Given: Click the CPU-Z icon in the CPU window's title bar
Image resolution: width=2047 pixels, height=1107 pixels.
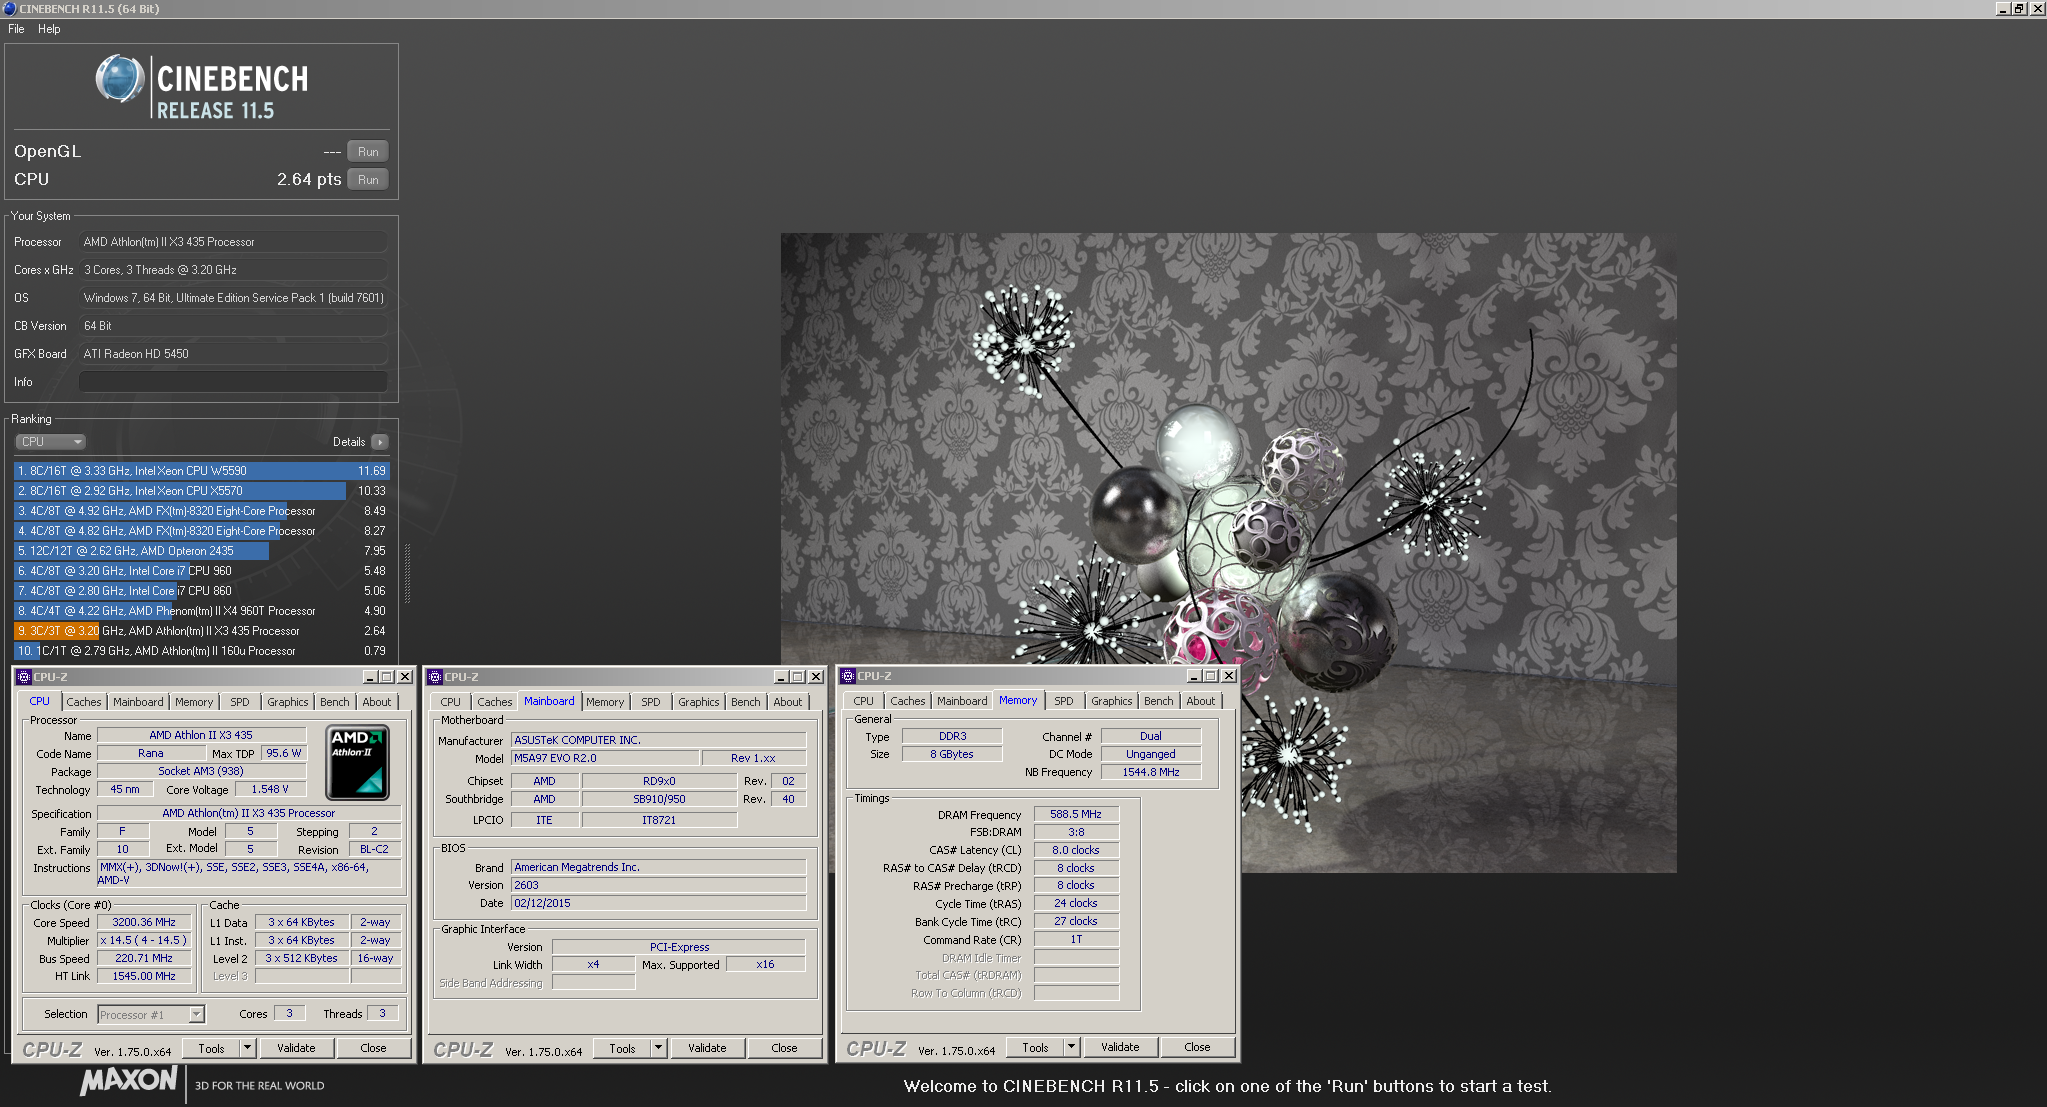Looking at the screenshot, I should [24, 677].
